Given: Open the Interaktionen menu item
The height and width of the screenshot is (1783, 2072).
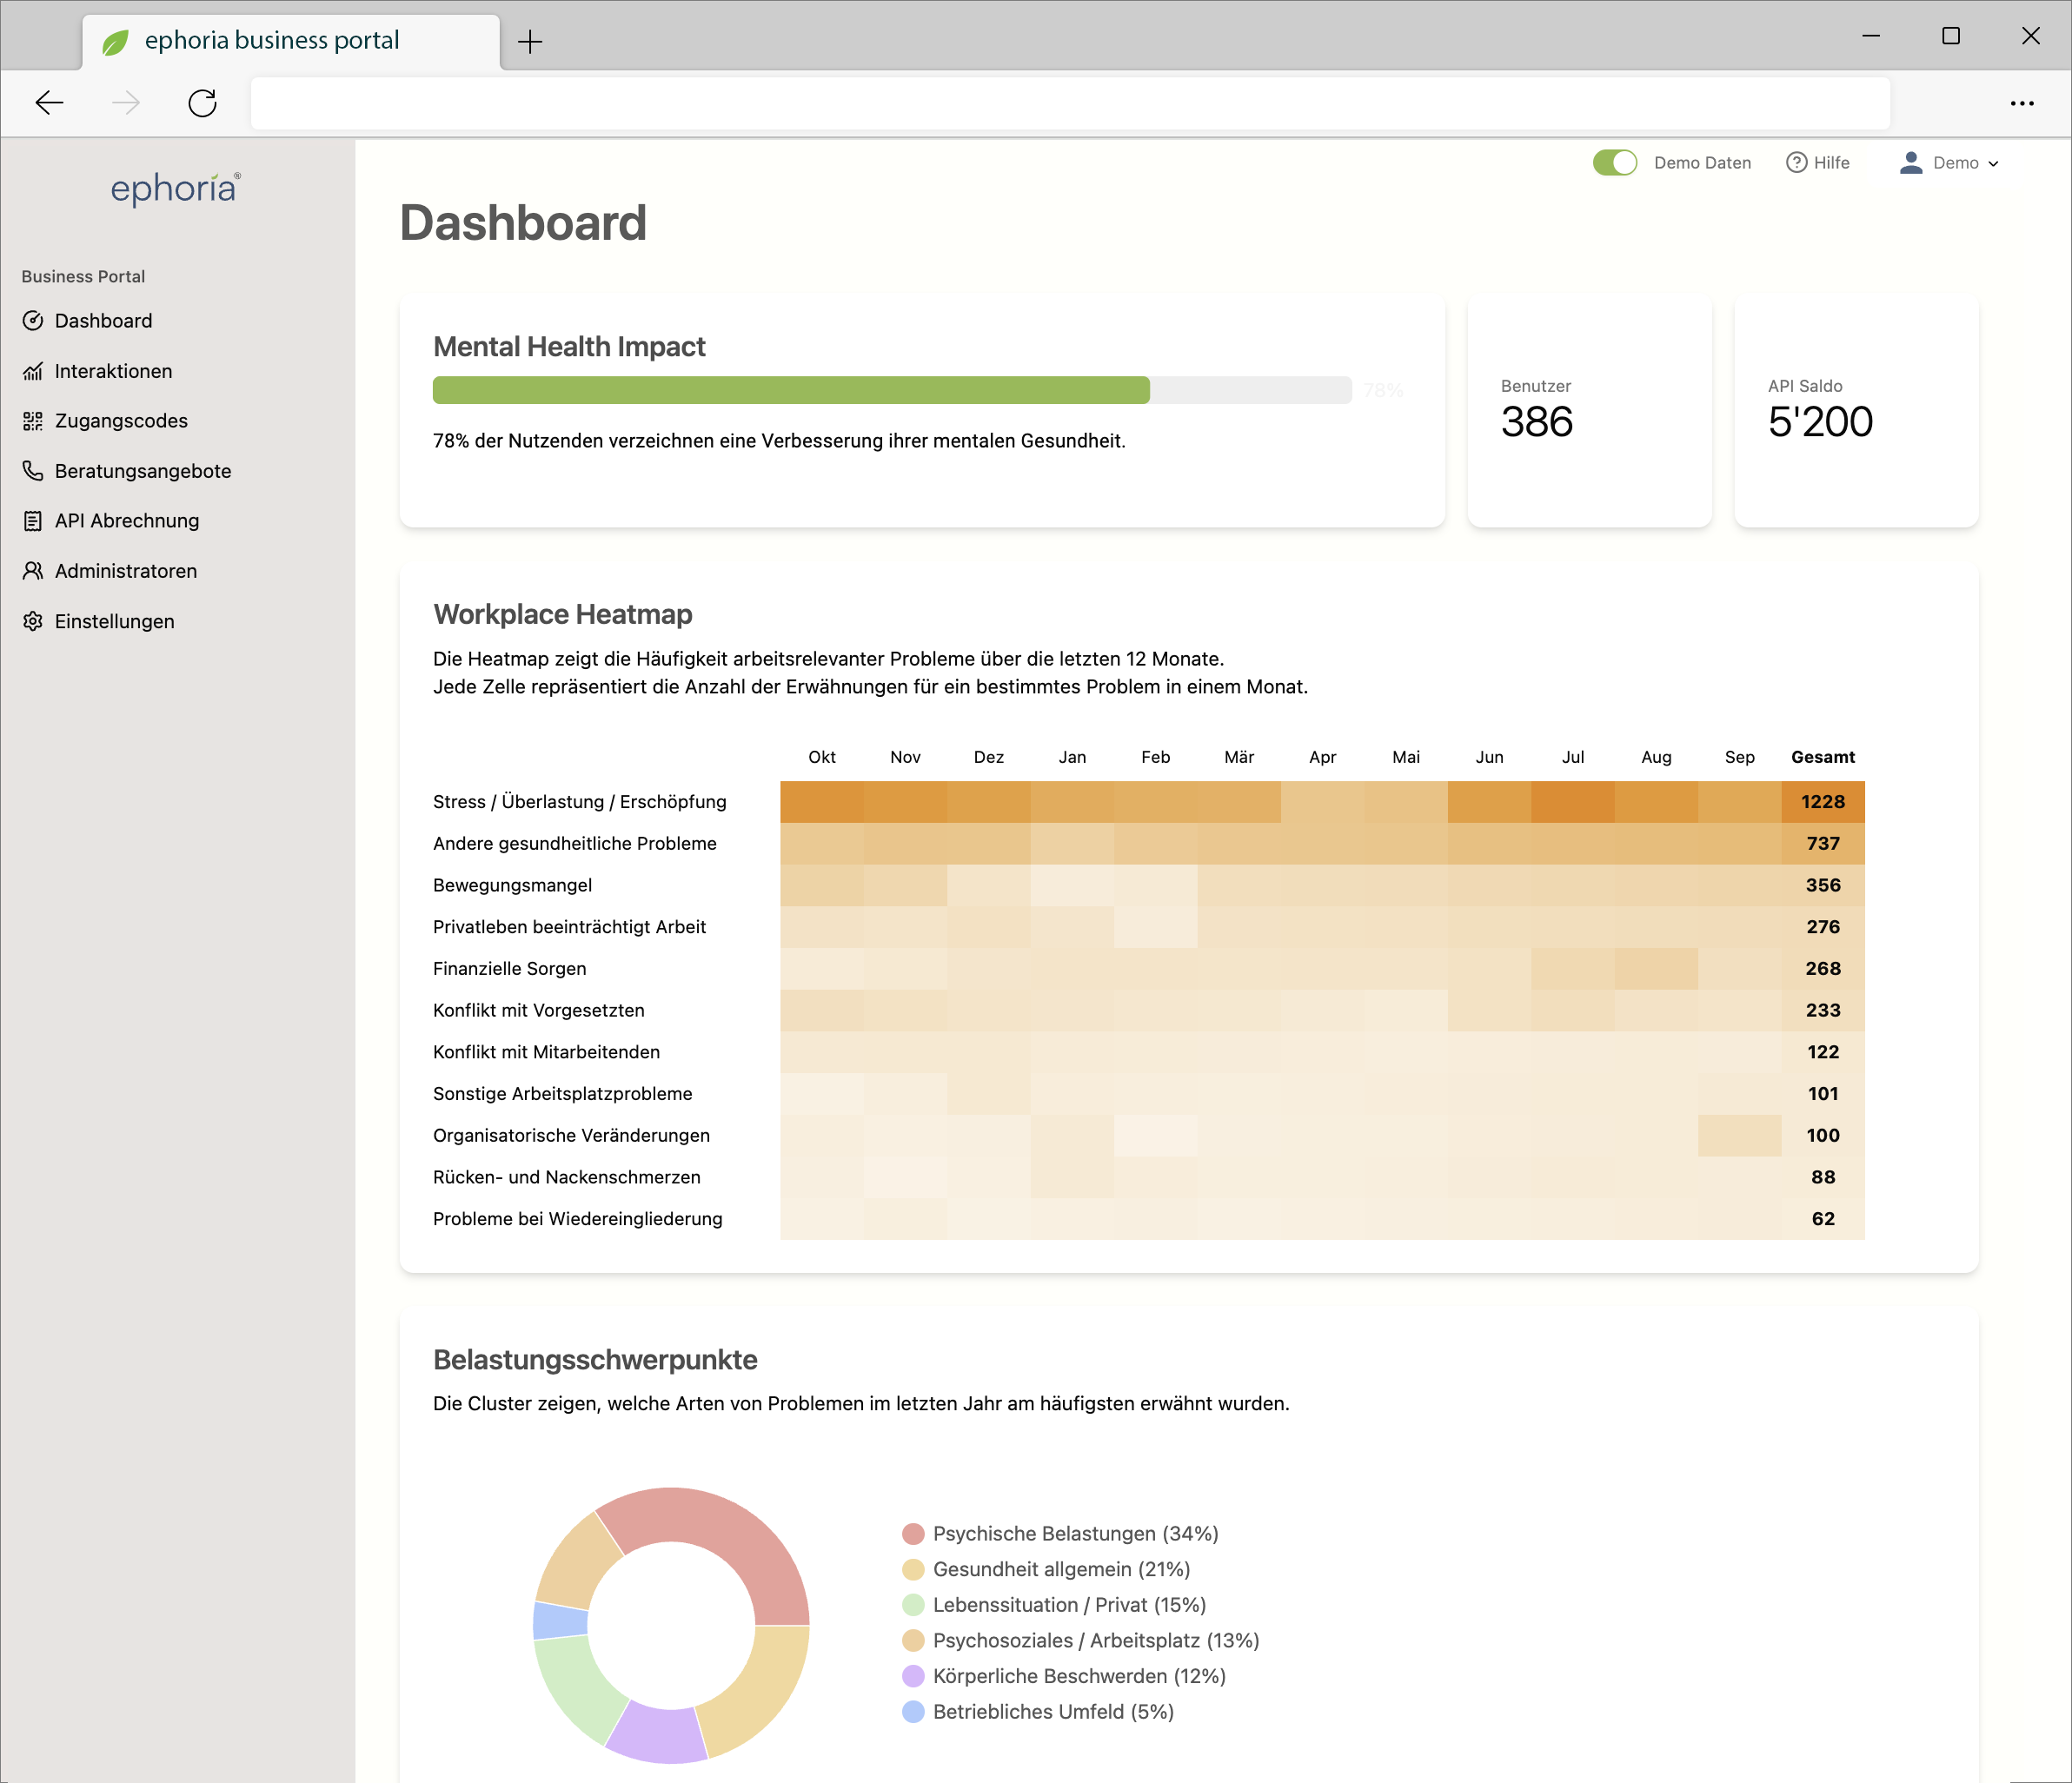Looking at the screenshot, I should [x=113, y=371].
